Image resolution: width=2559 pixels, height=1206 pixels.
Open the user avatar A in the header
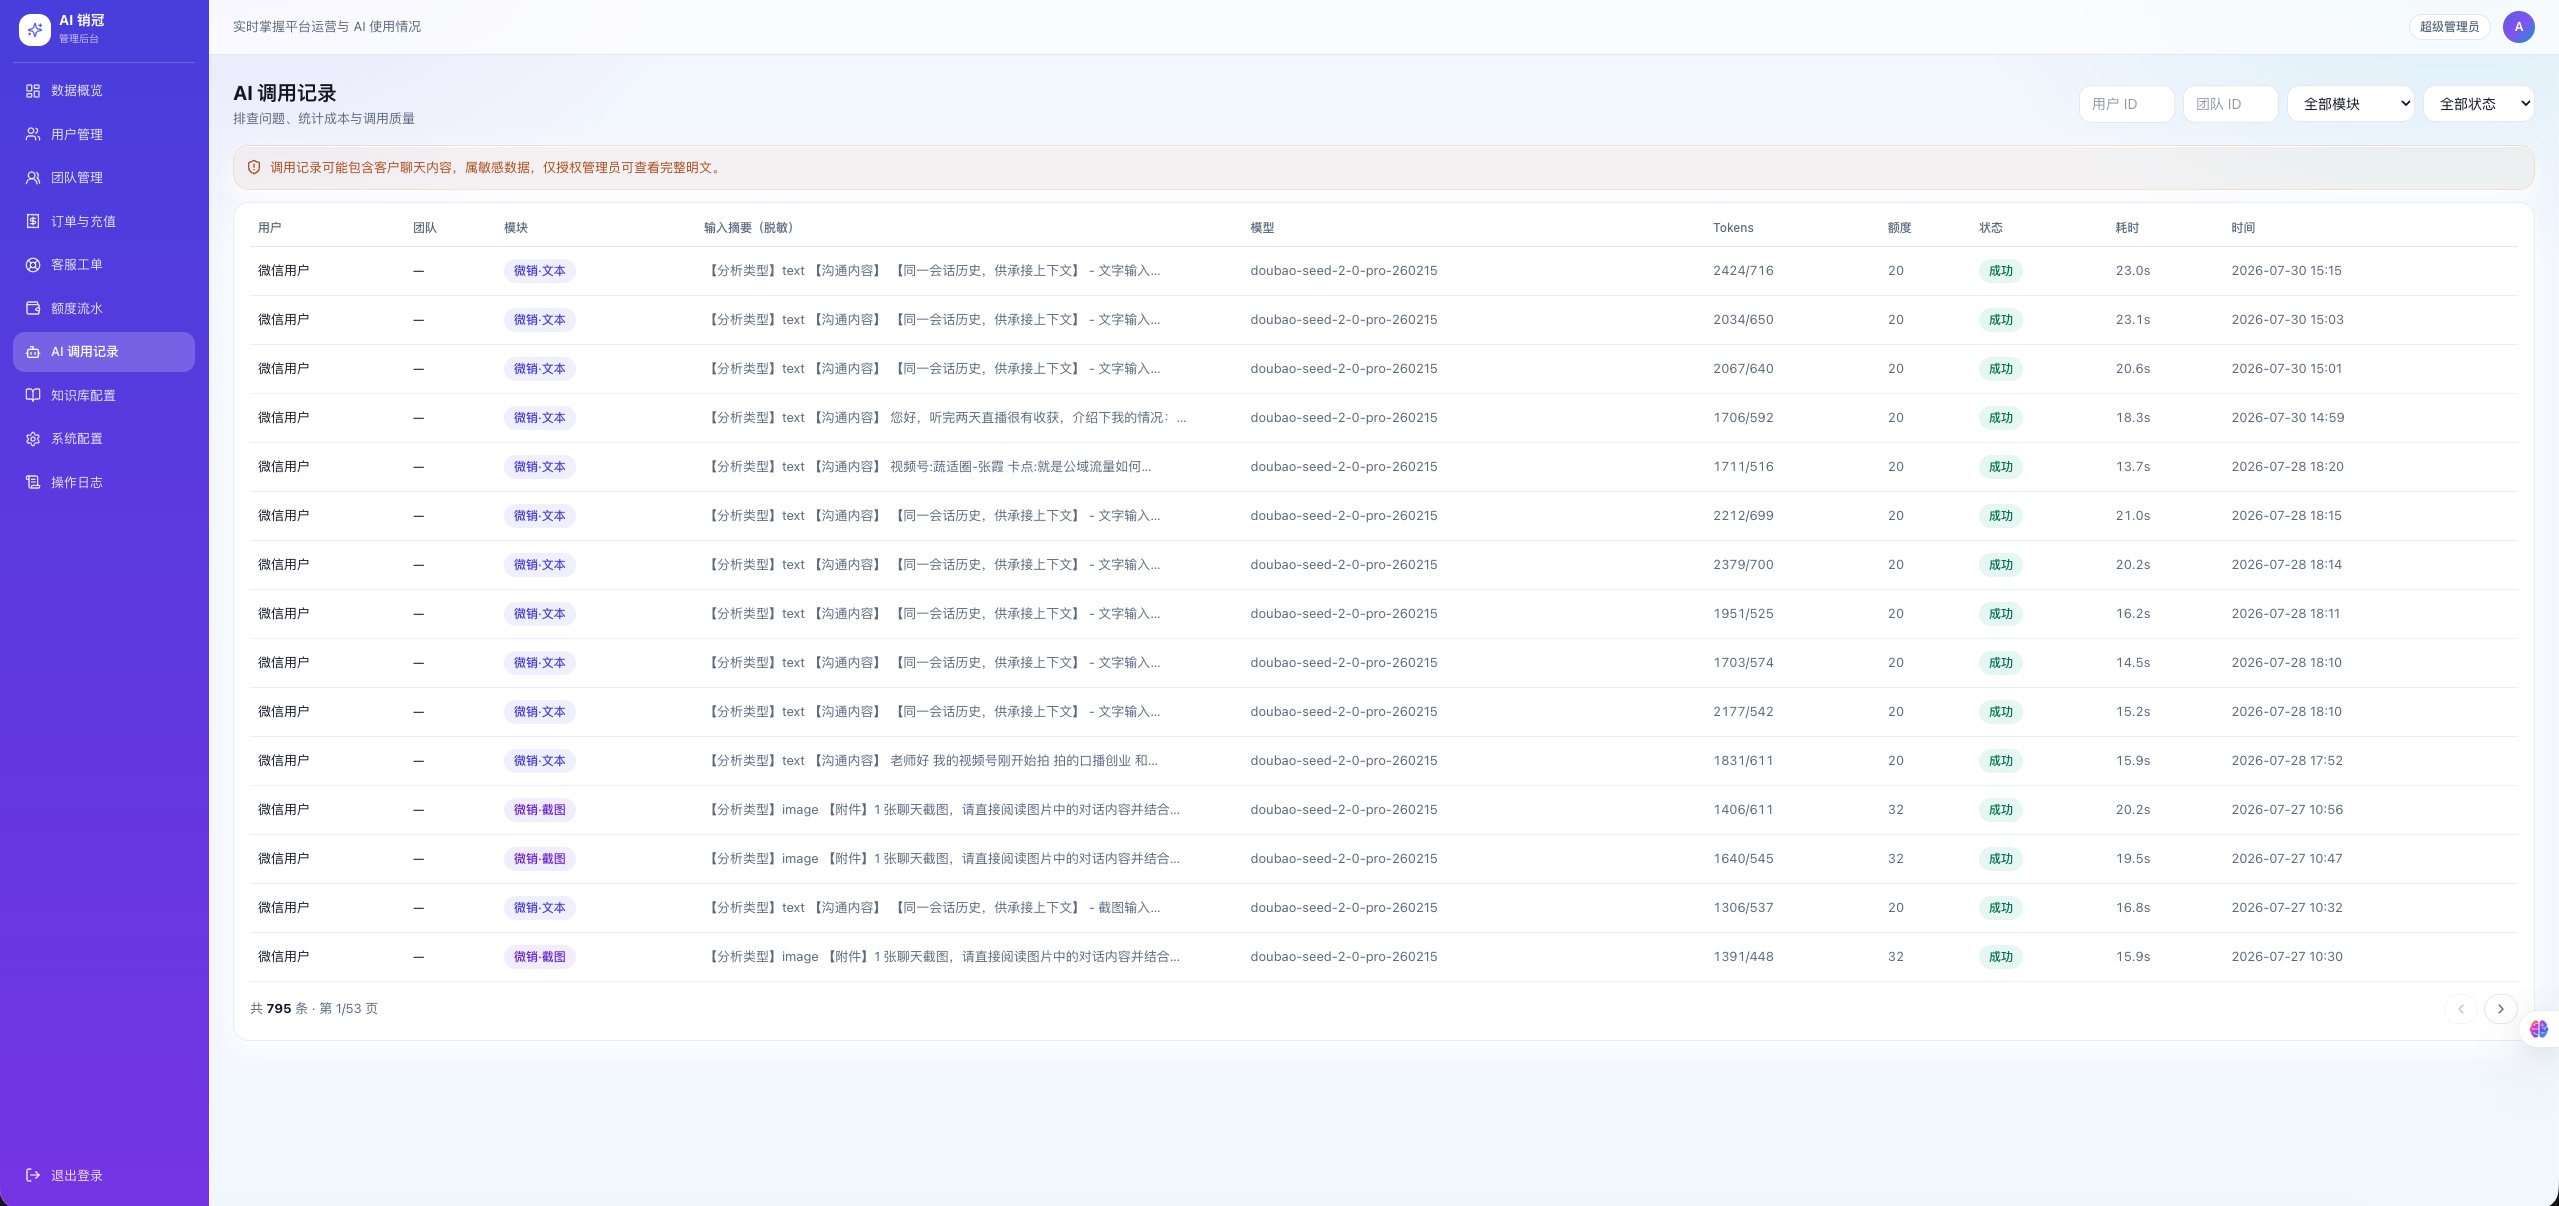point(2518,27)
